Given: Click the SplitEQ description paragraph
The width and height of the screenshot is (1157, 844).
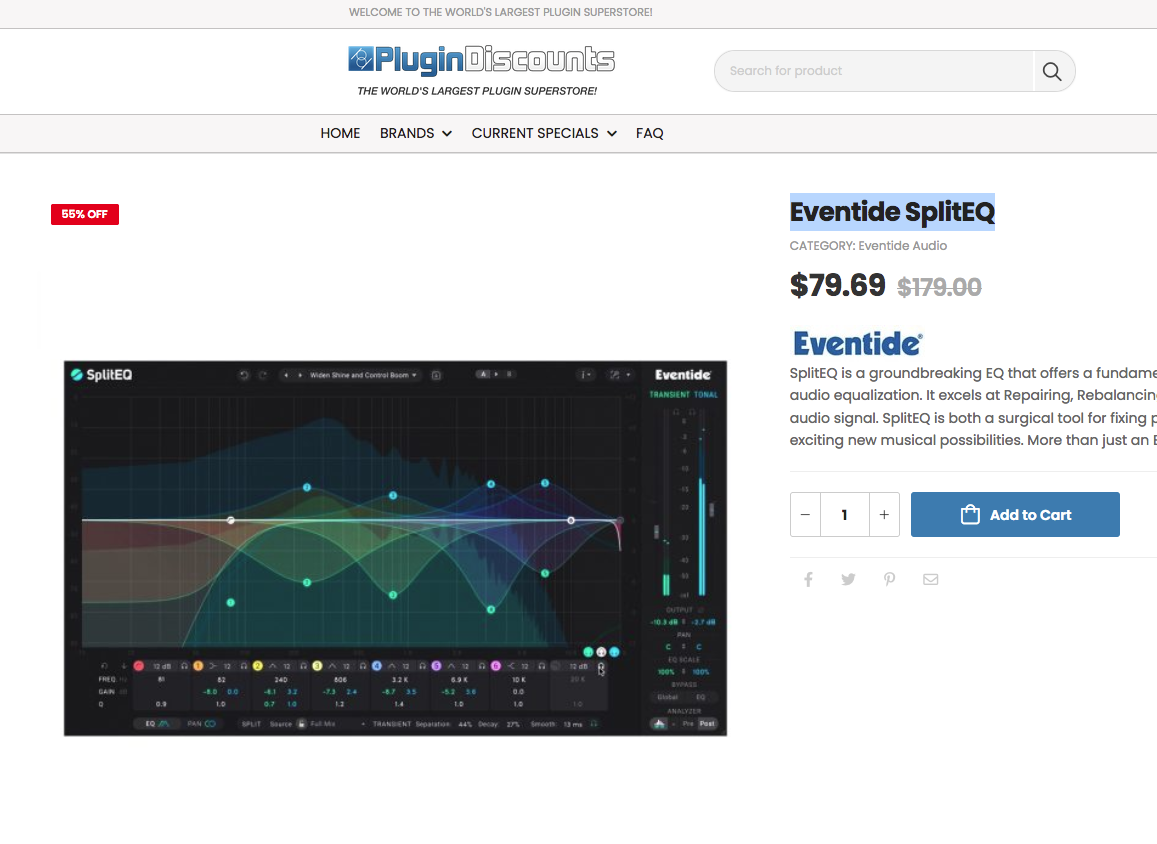Looking at the screenshot, I should (x=973, y=407).
